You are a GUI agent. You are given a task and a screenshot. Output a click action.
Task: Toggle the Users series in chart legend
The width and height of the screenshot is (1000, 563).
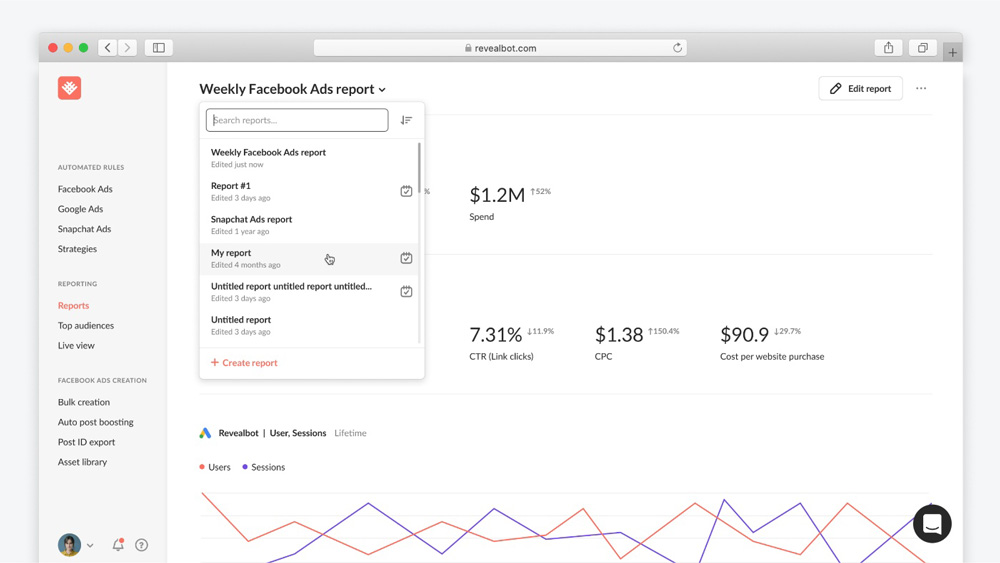215,467
